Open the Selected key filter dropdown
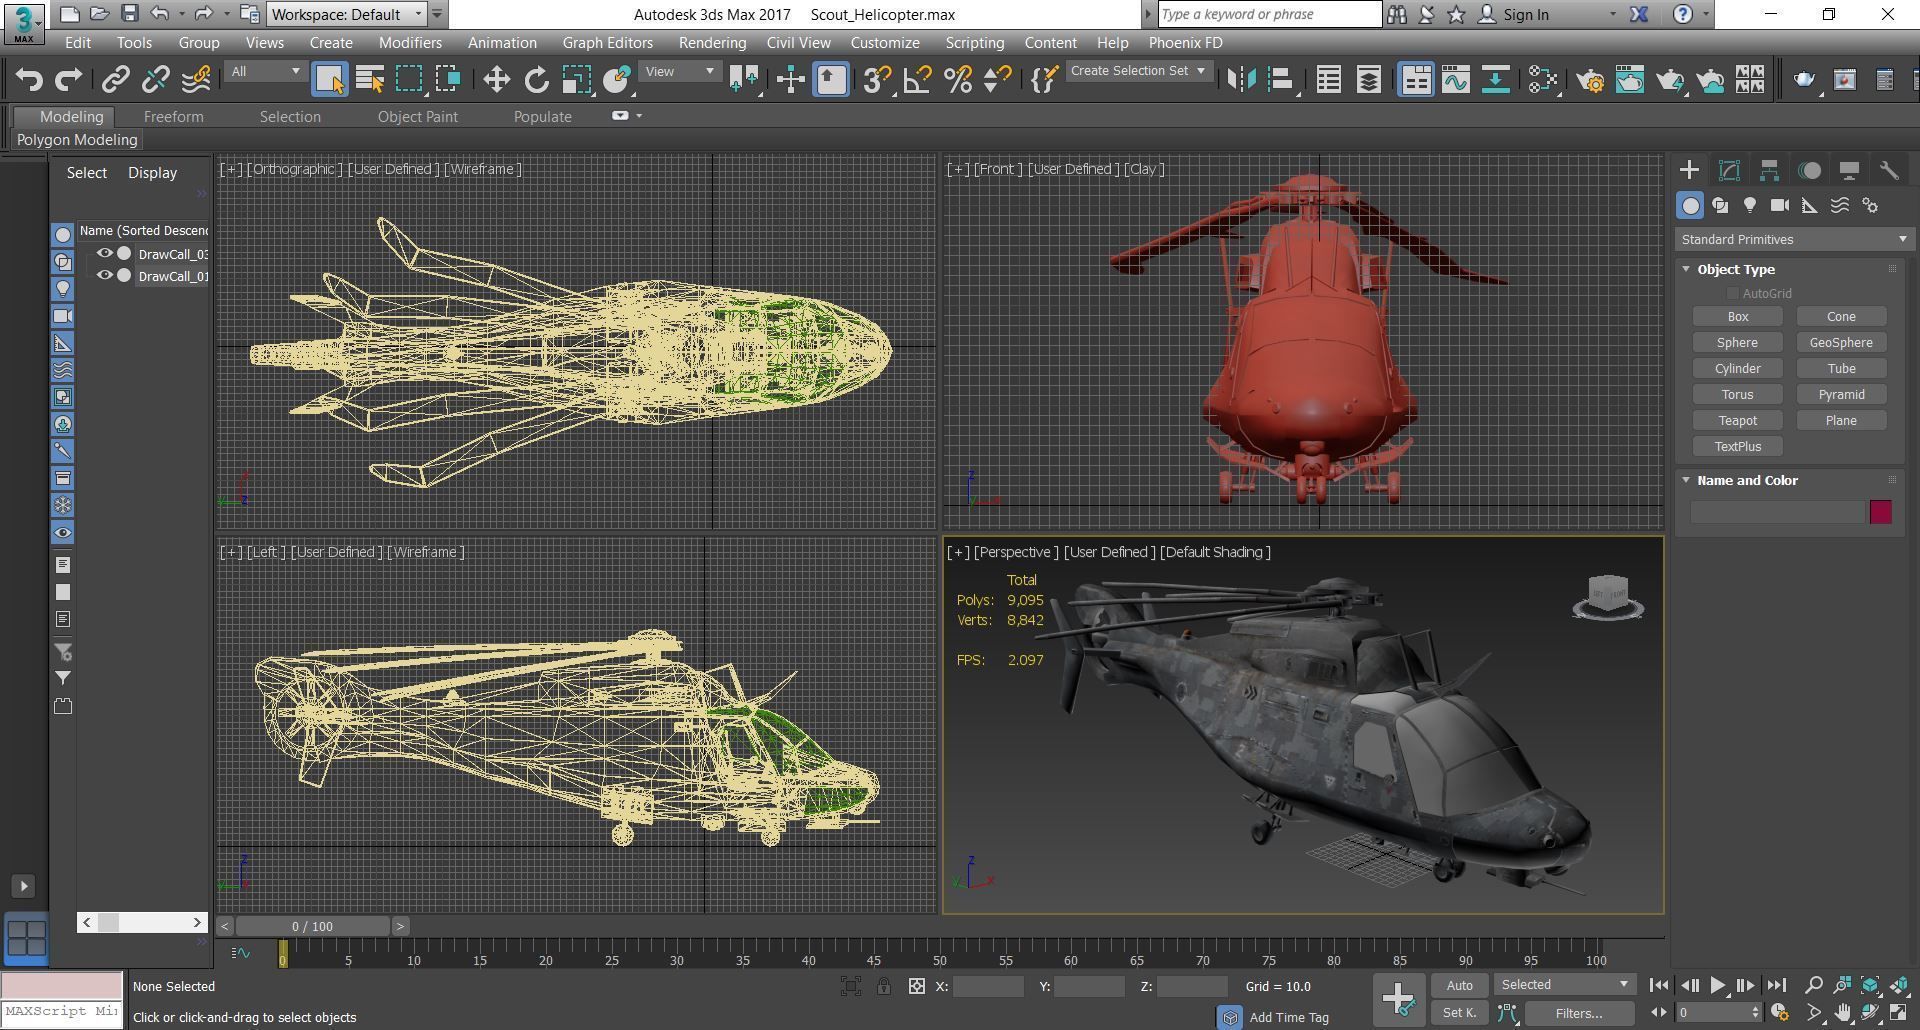This screenshot has height=1030, width=1920. coord(1564,985)
